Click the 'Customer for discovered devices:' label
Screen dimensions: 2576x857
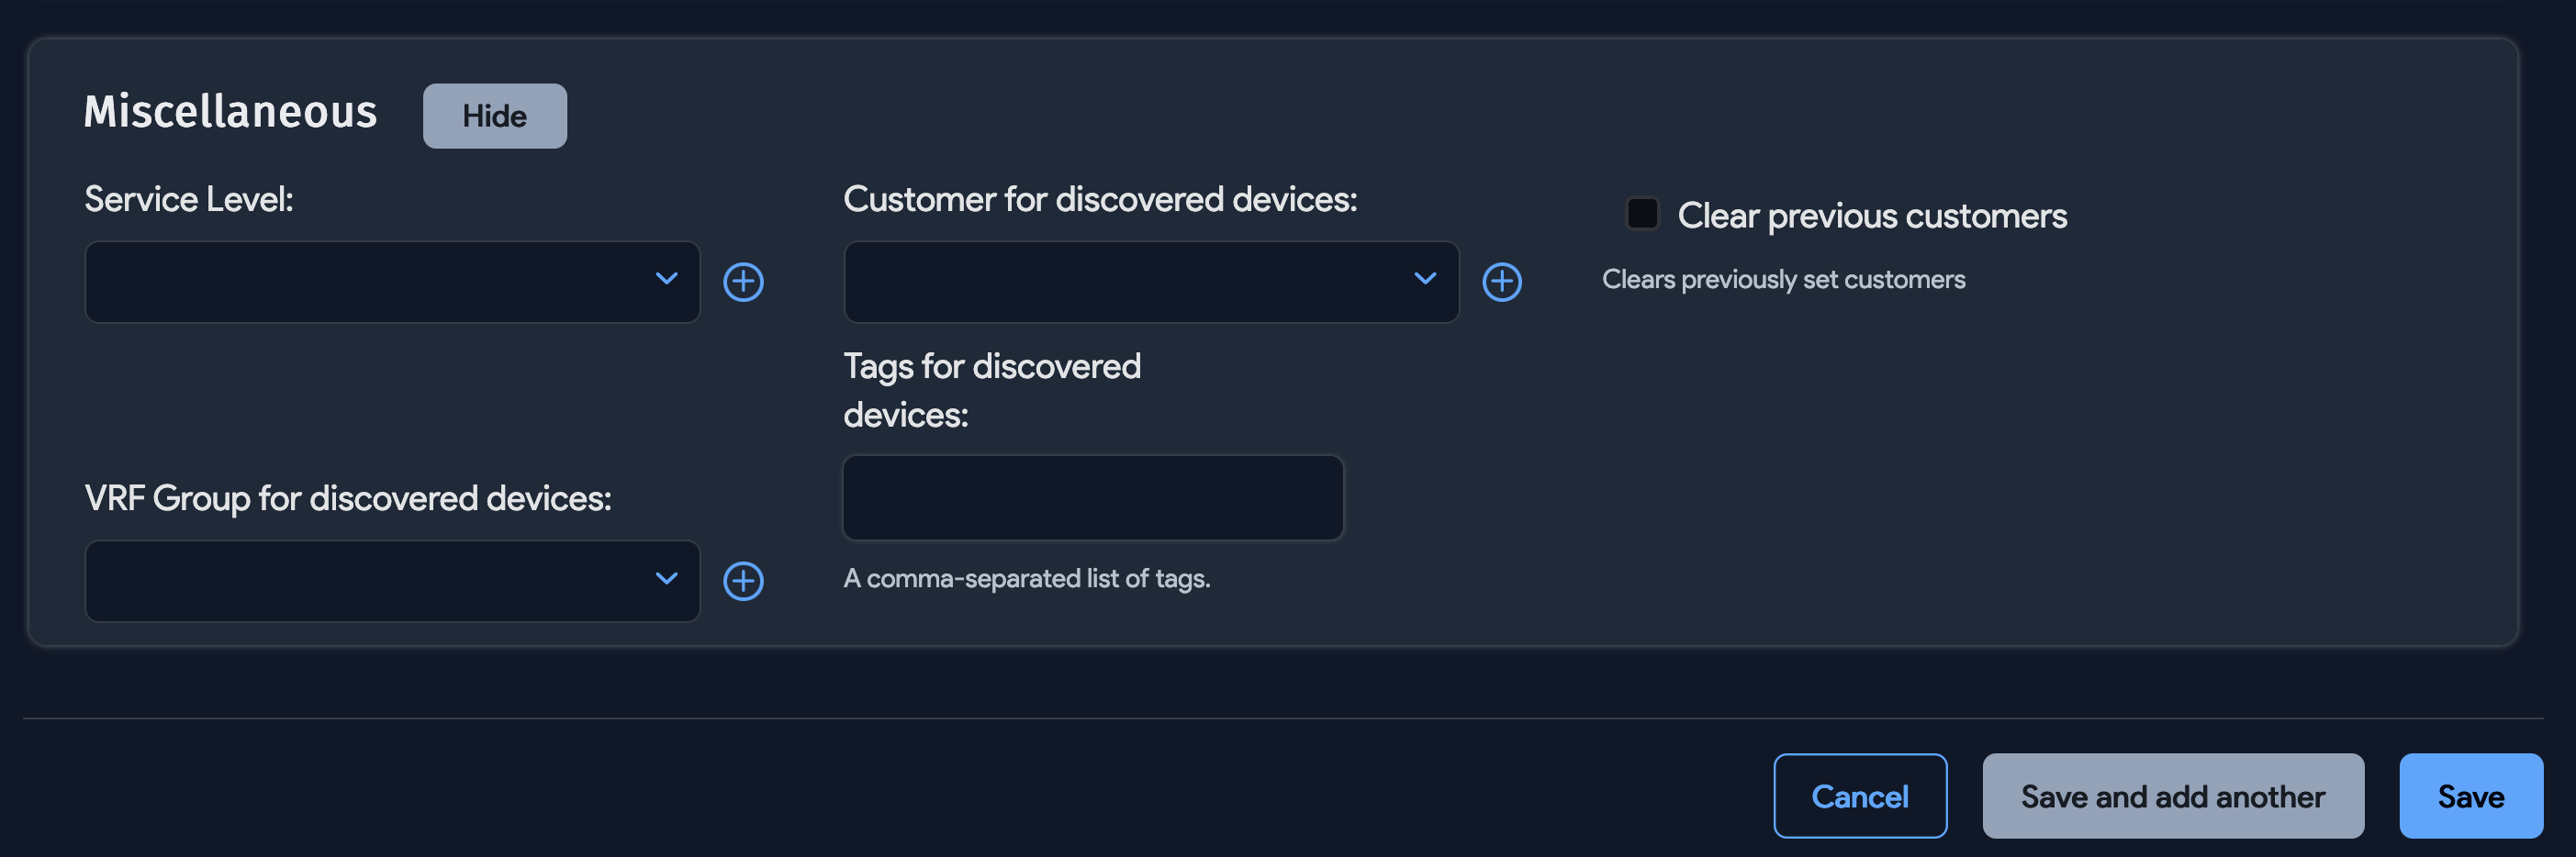coord(1100,199)
